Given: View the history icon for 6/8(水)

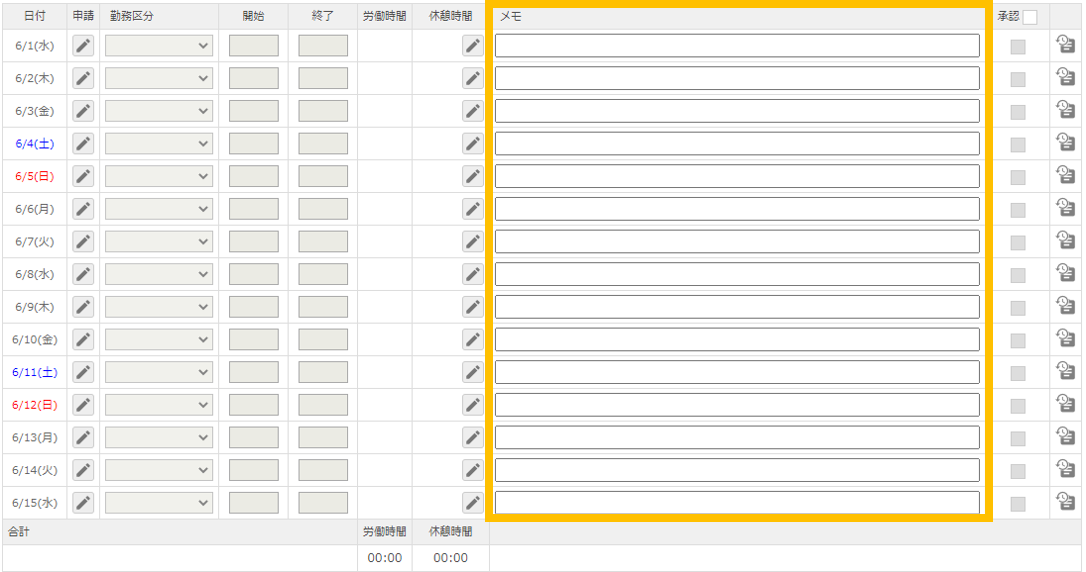Looking at the screenshot, I should tap(1066, 274).
